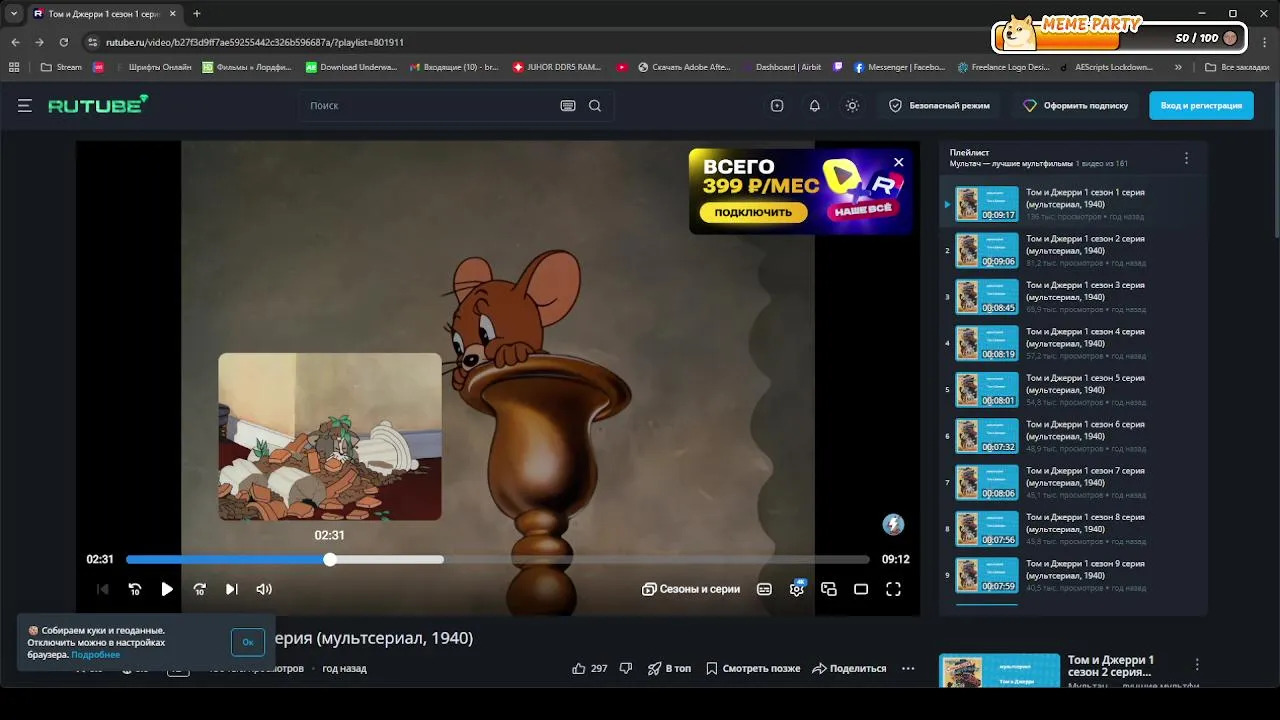The width and height of the screenshot is (1280, 720).
Task: Add video to Смотреть позже
Action: pos(753,668)
